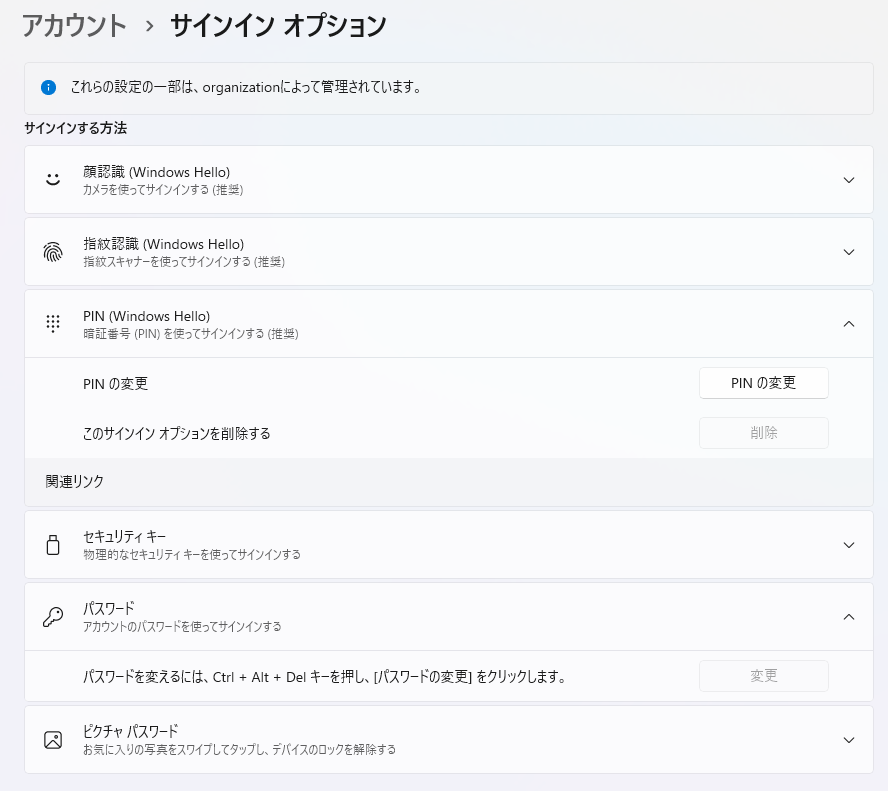Click the 関連リンク row under PIN
The height and width of the screenshot is (791, 888).
75,481
